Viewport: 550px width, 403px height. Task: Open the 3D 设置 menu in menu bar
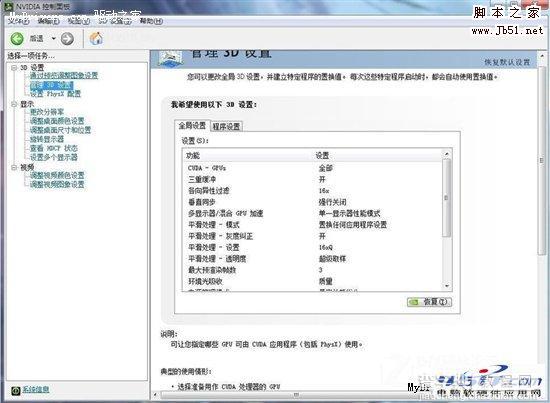pos(115,21)
